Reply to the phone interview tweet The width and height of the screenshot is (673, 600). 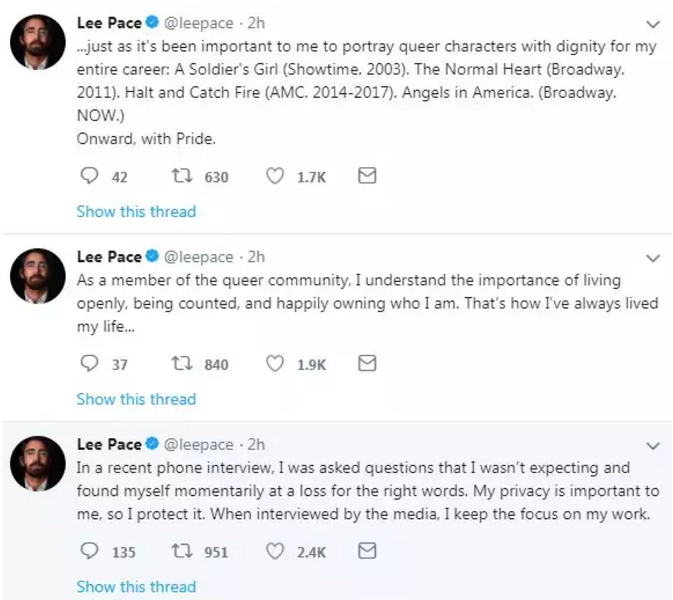click(x=88, y=551)
